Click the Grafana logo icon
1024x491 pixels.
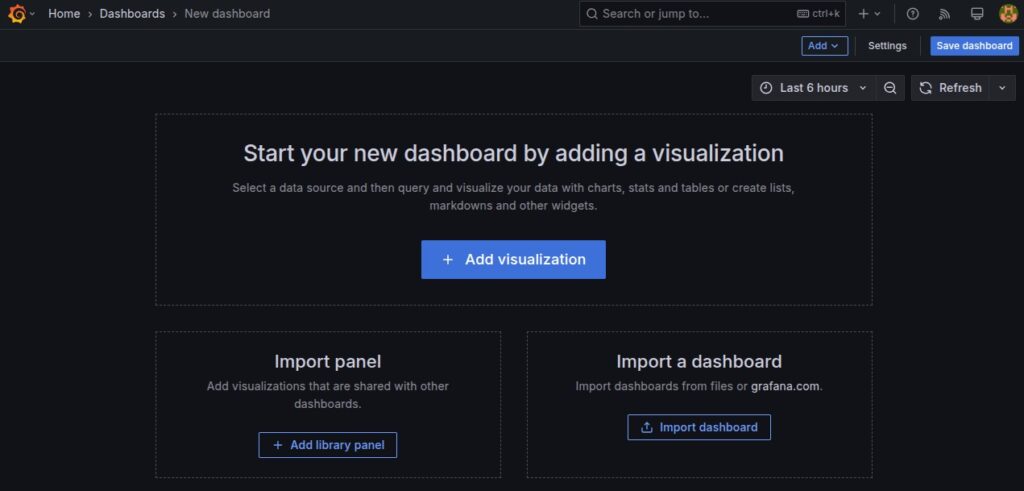(16, 14)
